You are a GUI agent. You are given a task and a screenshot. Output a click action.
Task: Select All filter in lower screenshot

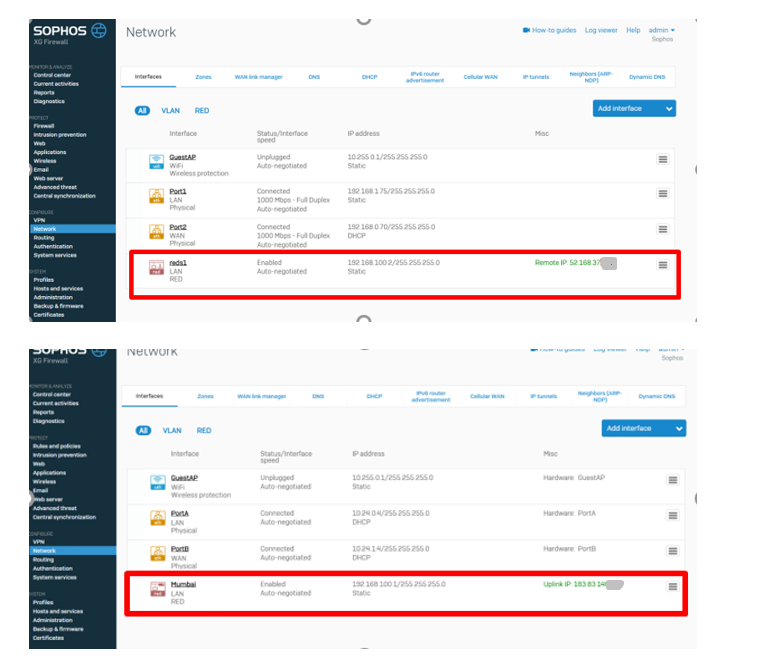point(143,430)
